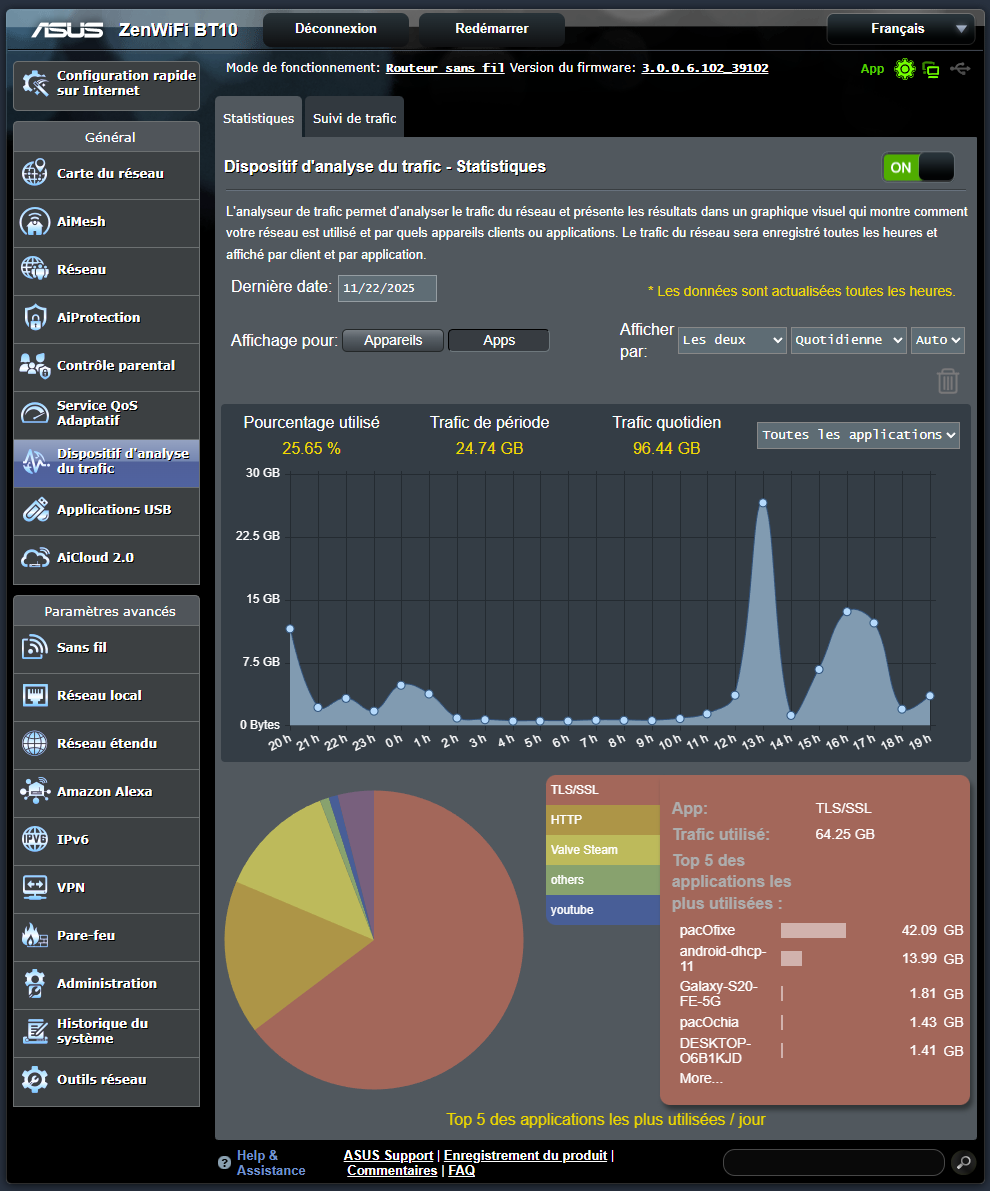Select the Statistiques tab
Screen dimensions: 990x1191
coord(258,117)
